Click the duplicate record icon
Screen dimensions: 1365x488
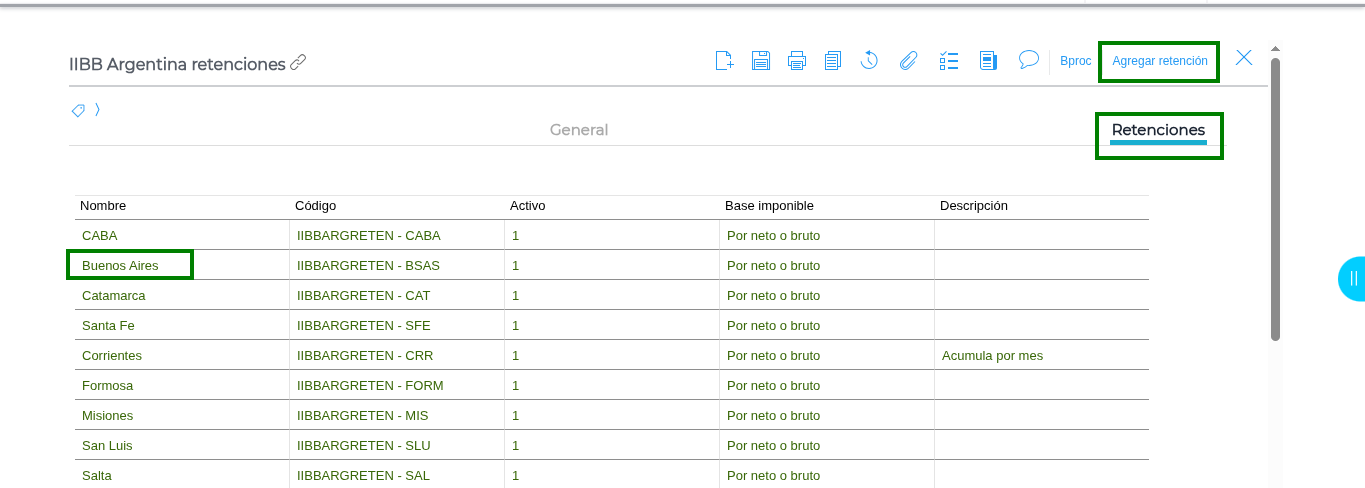point(833,61)
